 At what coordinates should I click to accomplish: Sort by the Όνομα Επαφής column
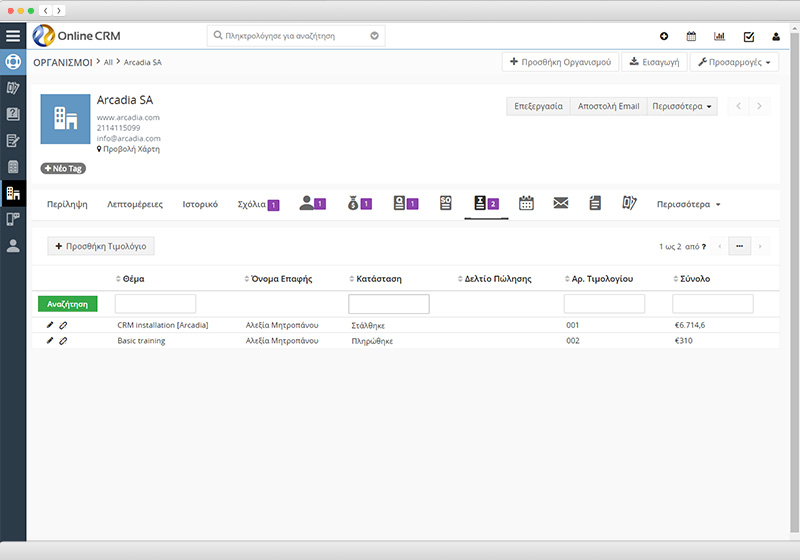[278, 278]
